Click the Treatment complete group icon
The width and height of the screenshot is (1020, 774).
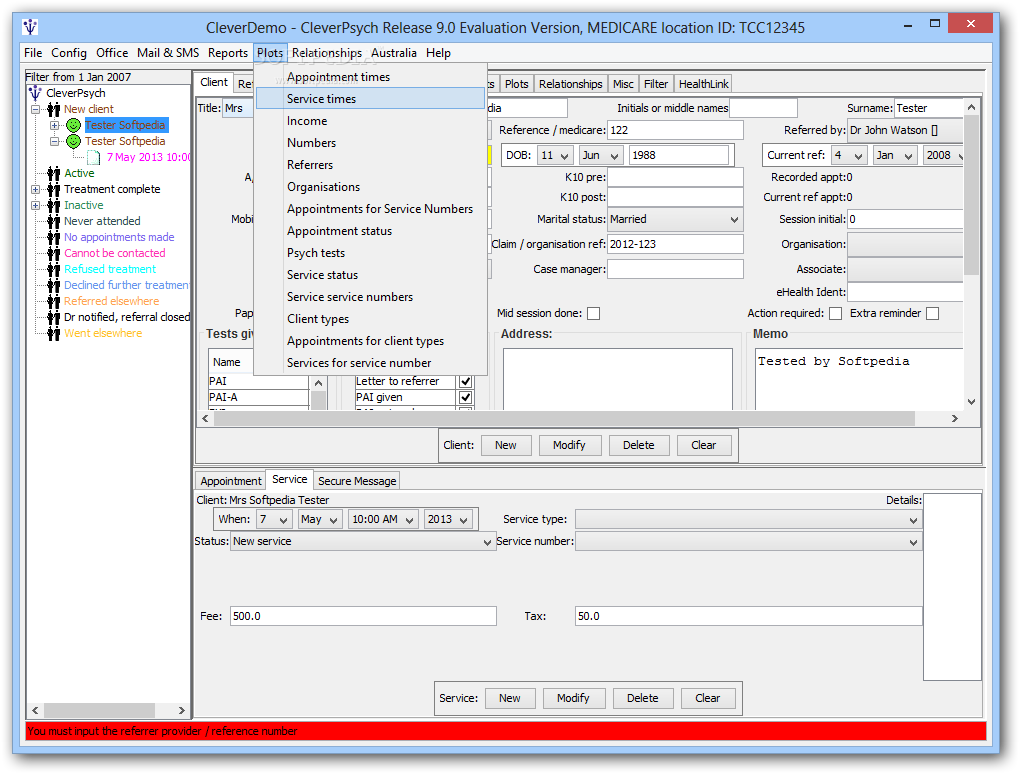(54, 189)
